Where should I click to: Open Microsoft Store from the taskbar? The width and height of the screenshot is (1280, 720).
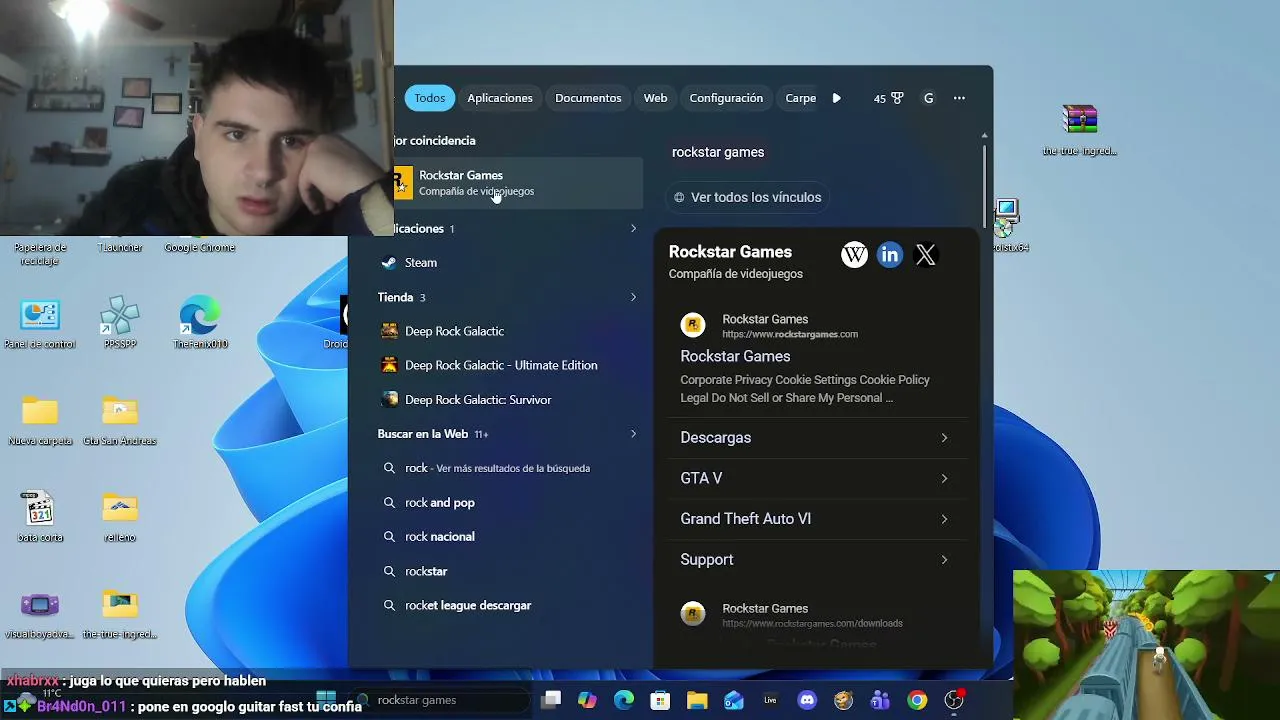(x=660, y=700)
